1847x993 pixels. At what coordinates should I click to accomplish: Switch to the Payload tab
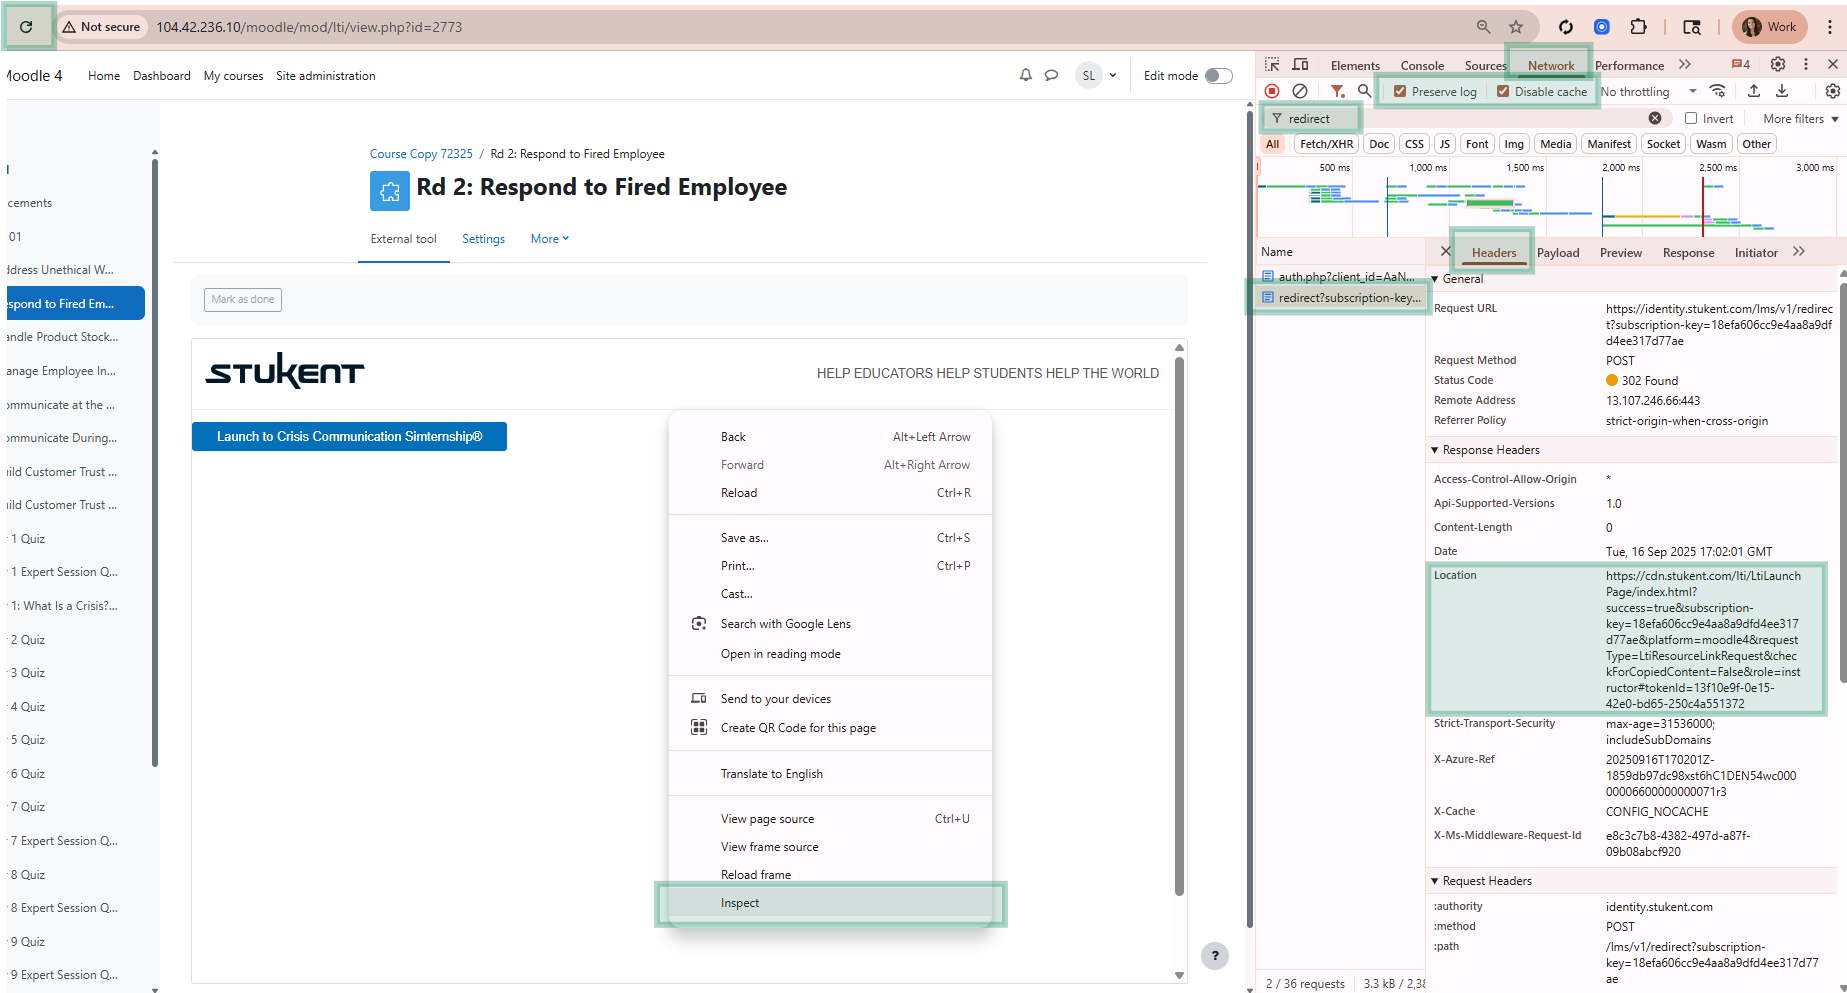click(x=1558, y=253)
